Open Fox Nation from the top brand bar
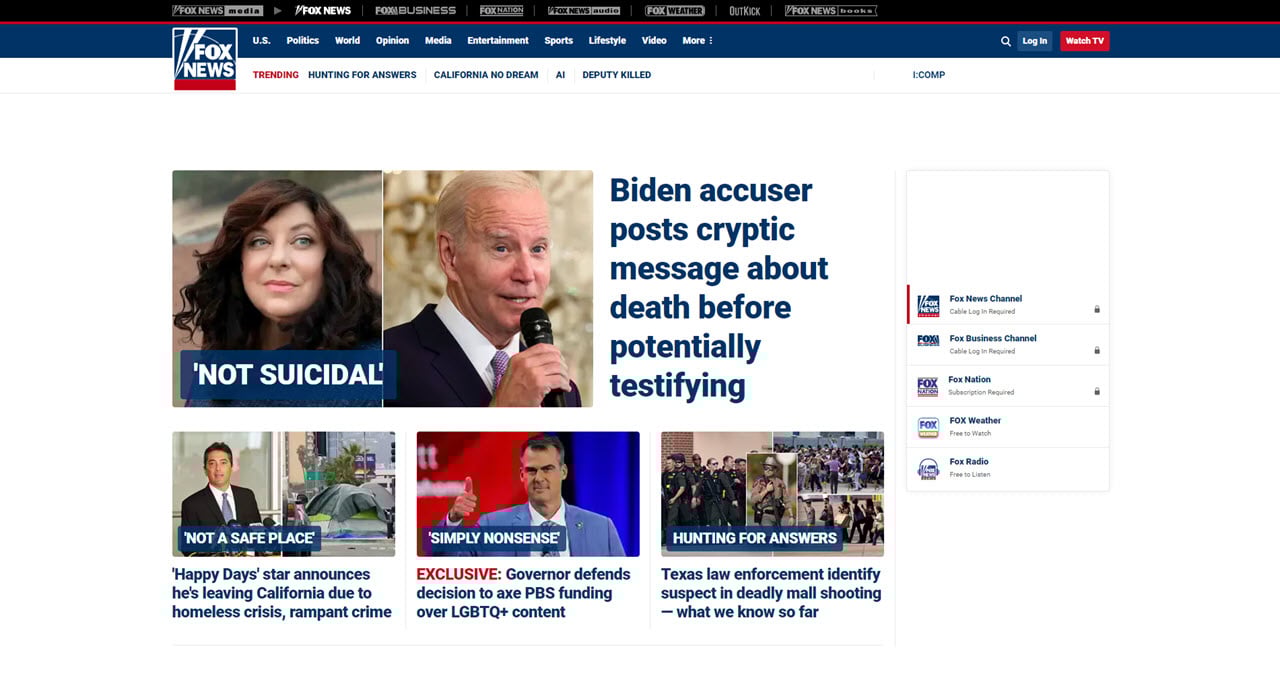This screenshot has width=1280, height=689. (501, 10)
